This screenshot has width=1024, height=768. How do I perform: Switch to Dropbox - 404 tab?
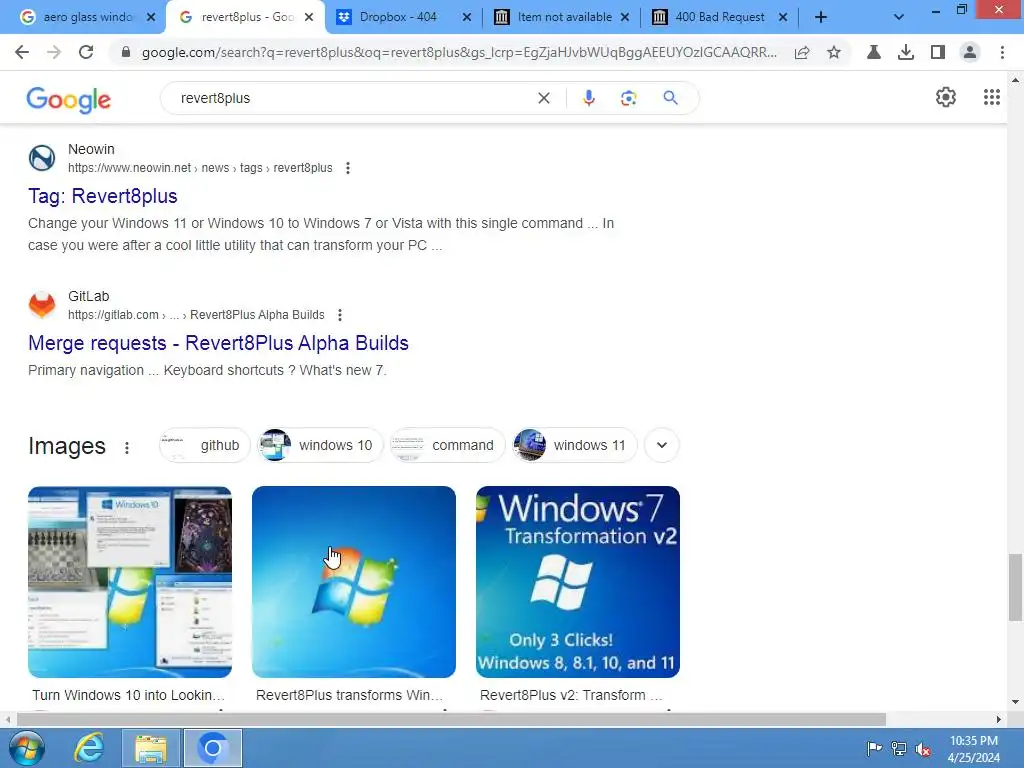tap(398, 17)
